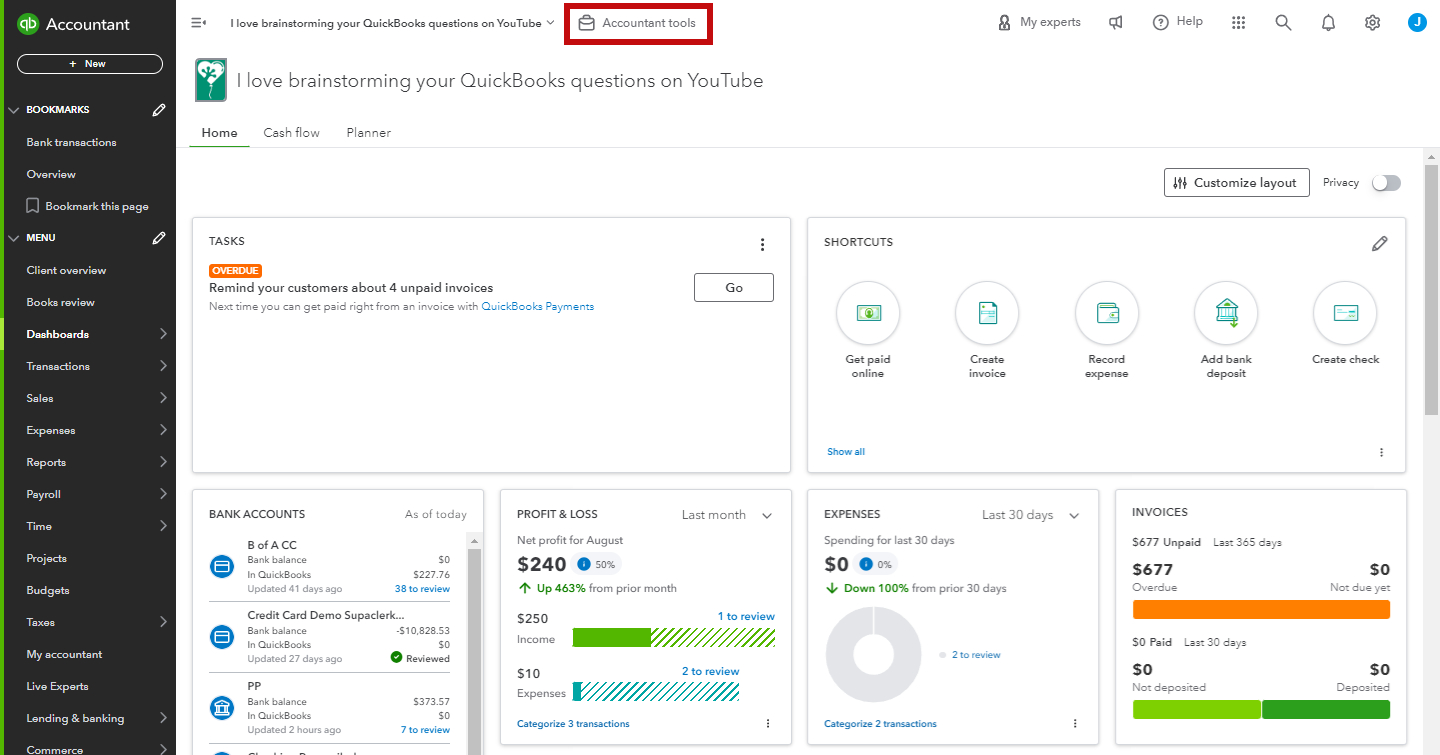Open the announcements megaphone icon

1116,23
